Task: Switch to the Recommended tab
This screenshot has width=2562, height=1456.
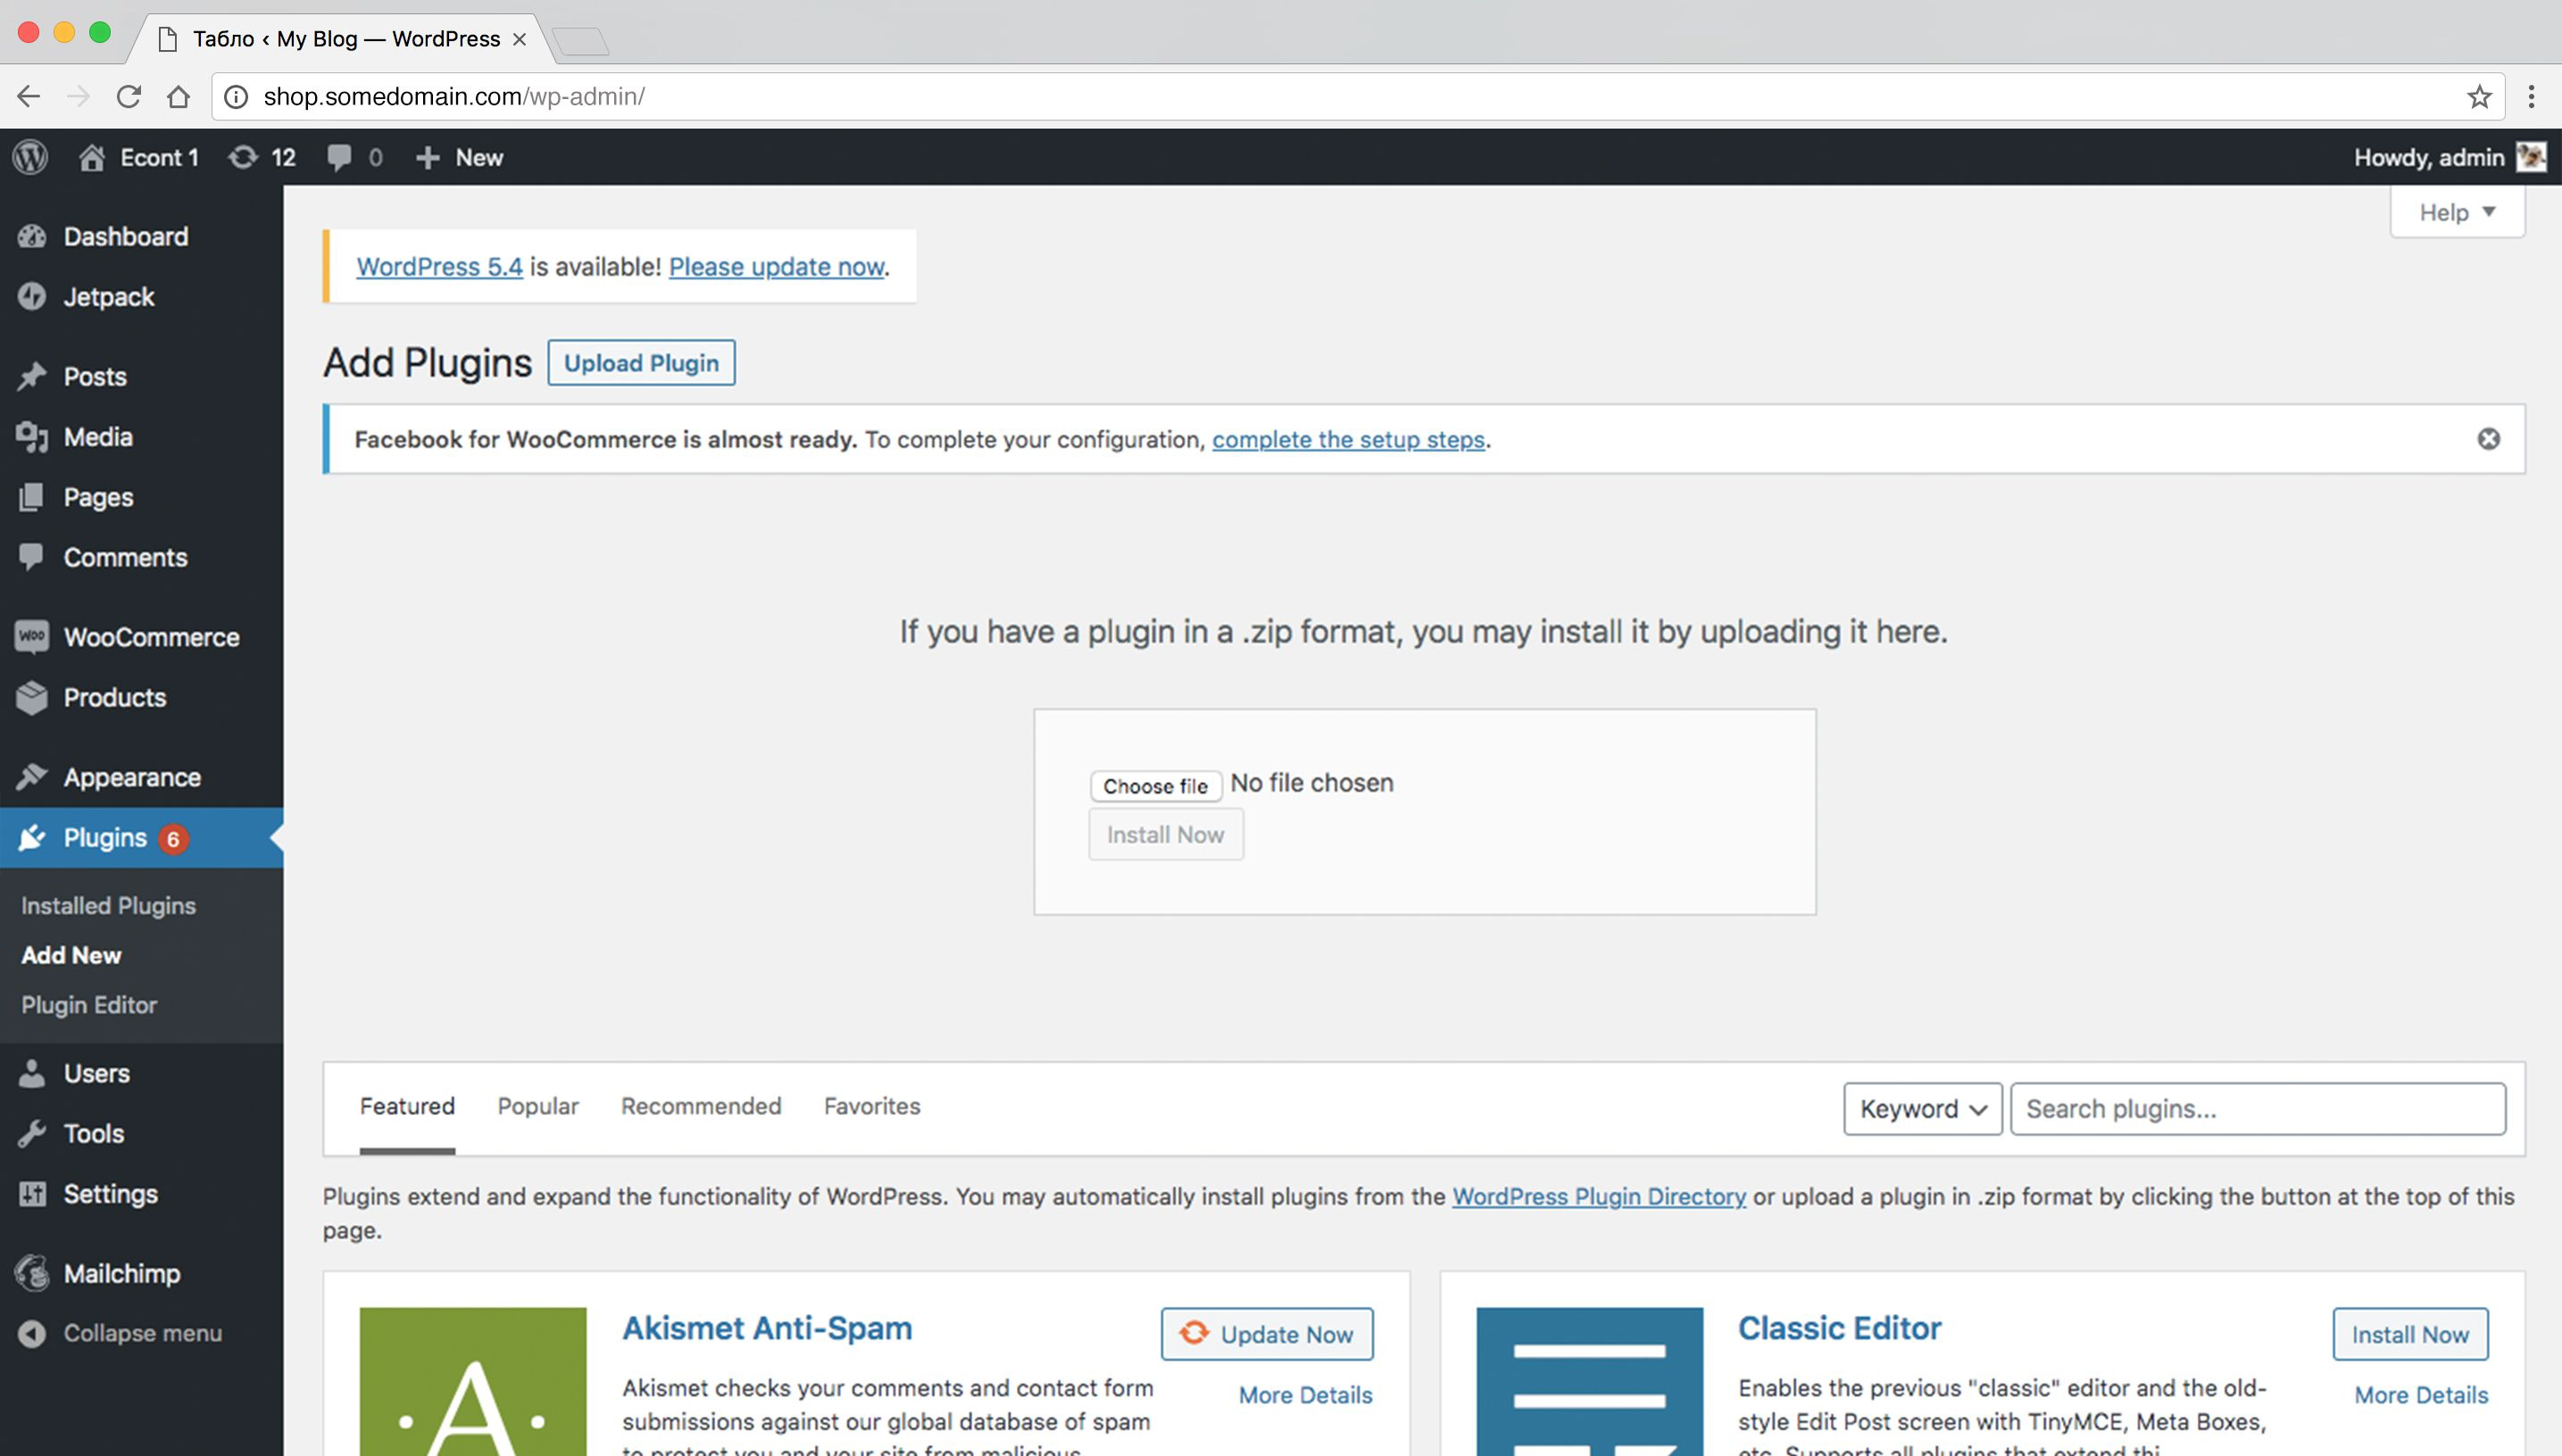Action: click(701, 1106)
